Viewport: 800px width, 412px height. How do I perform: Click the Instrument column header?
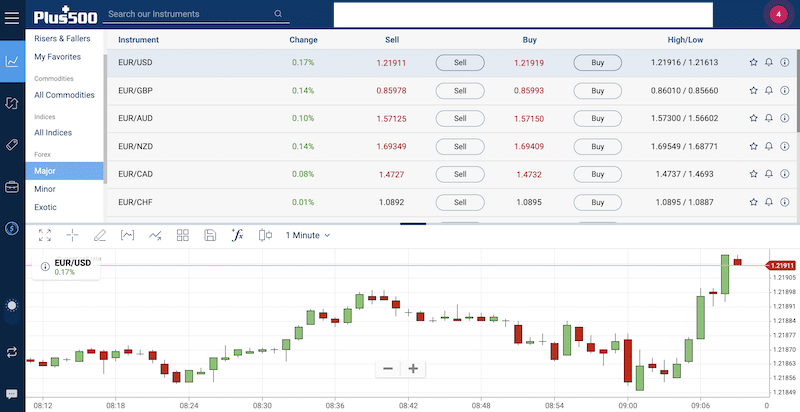(138, 40)
